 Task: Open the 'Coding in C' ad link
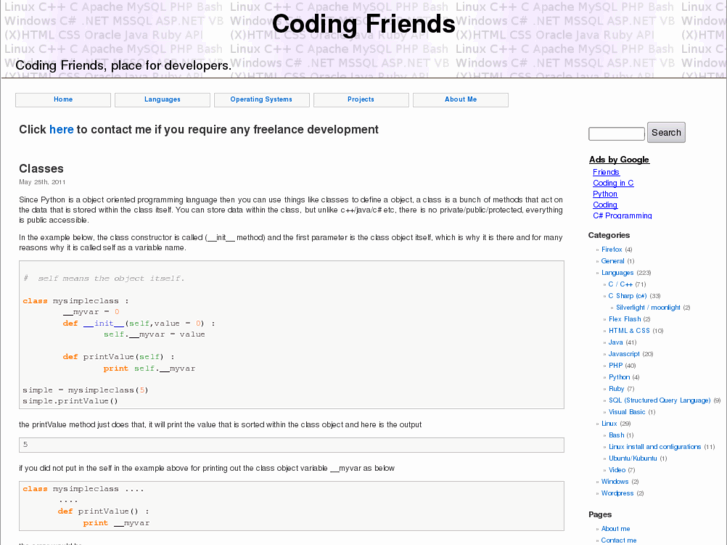(613, 183)
